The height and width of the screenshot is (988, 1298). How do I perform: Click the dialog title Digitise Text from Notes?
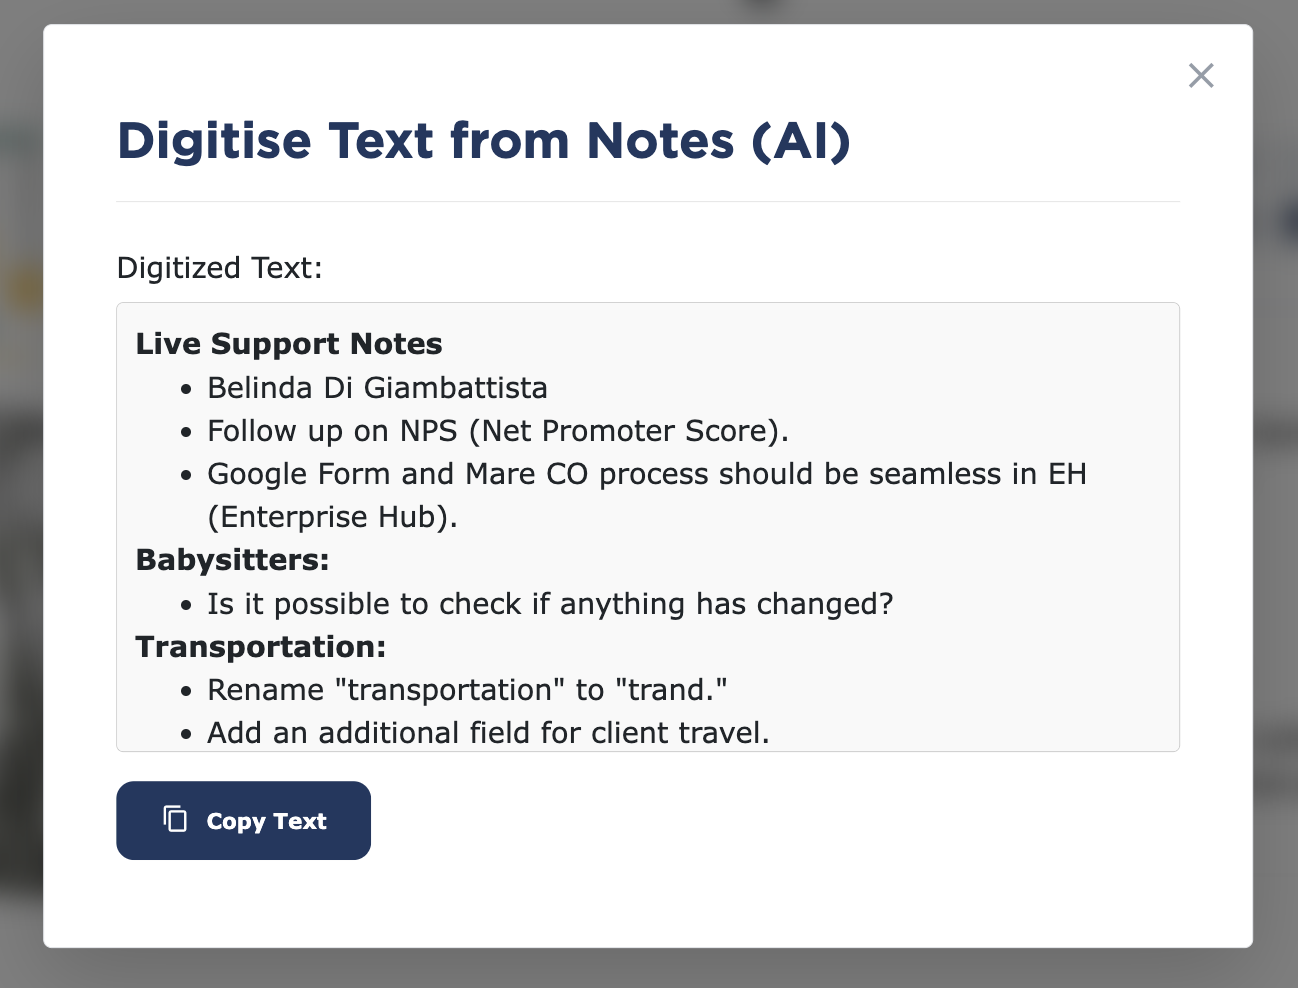click(483, 141)
